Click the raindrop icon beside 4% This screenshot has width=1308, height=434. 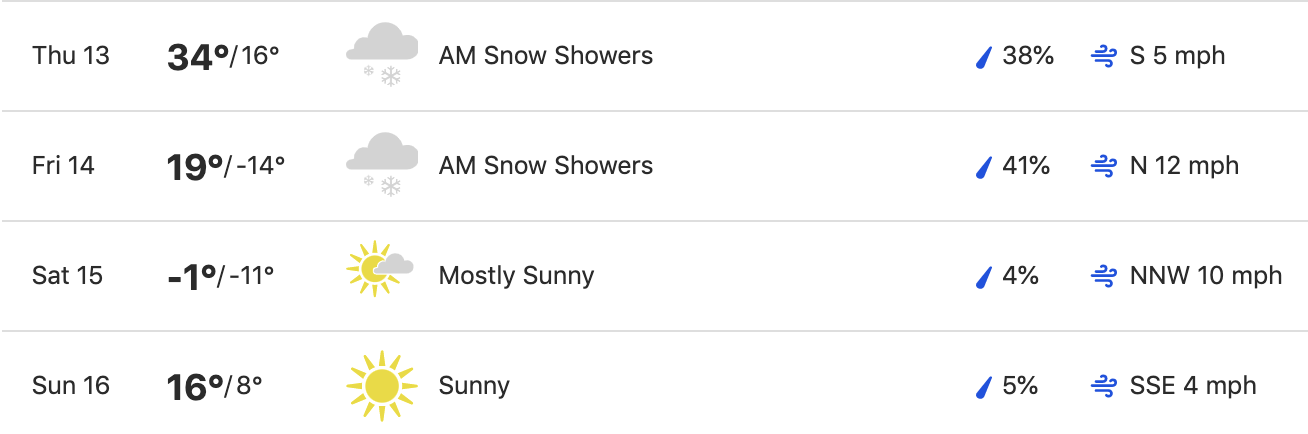point(982,277)
